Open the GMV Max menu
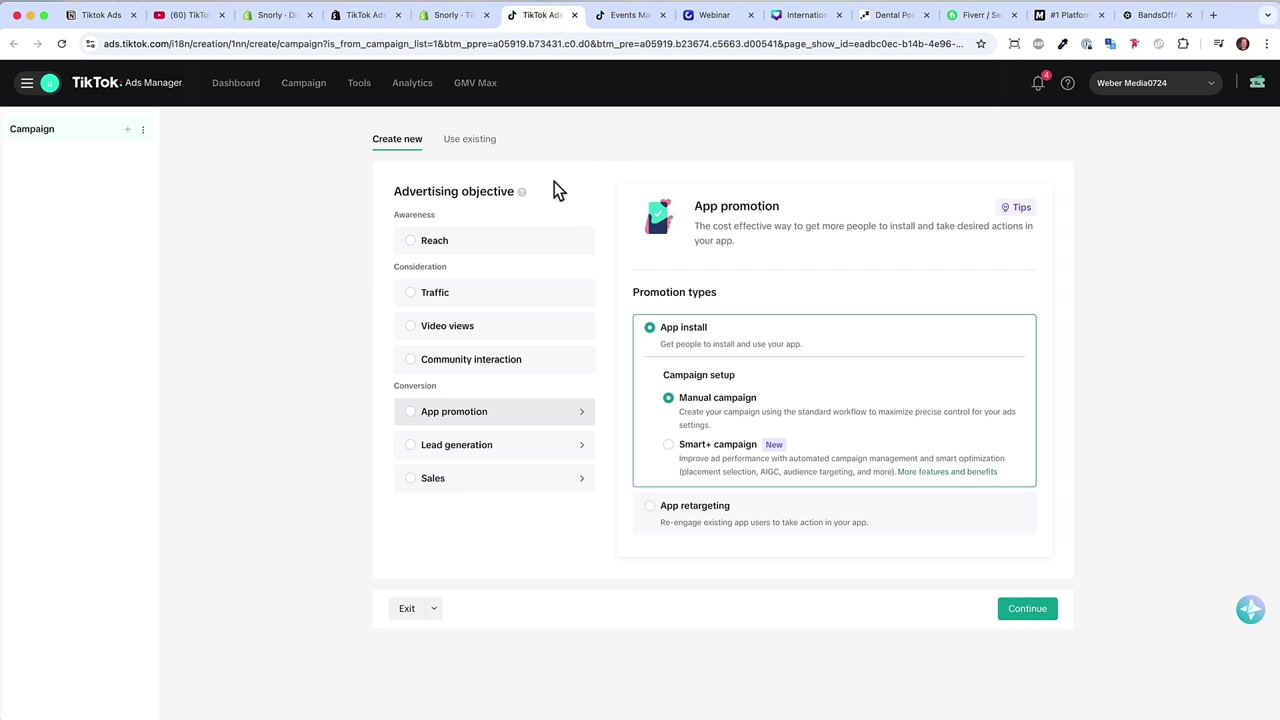1280x720 pixels. [475, 83]
